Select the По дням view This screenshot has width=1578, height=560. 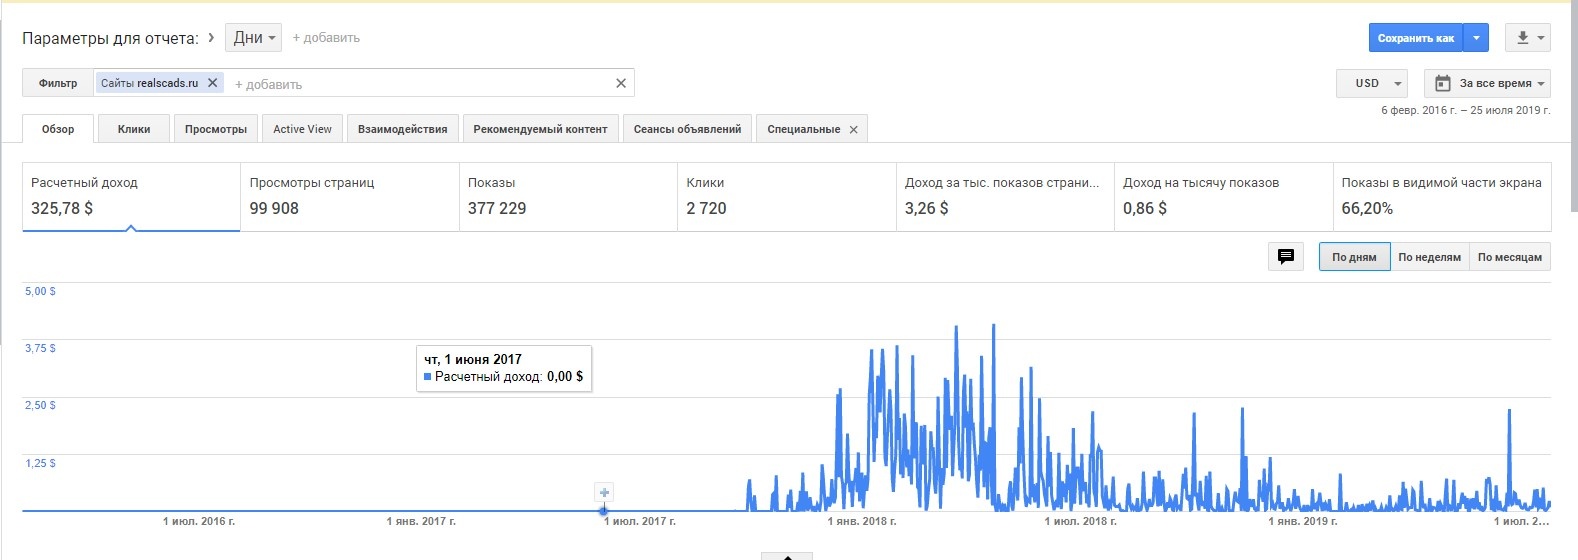1354,257
